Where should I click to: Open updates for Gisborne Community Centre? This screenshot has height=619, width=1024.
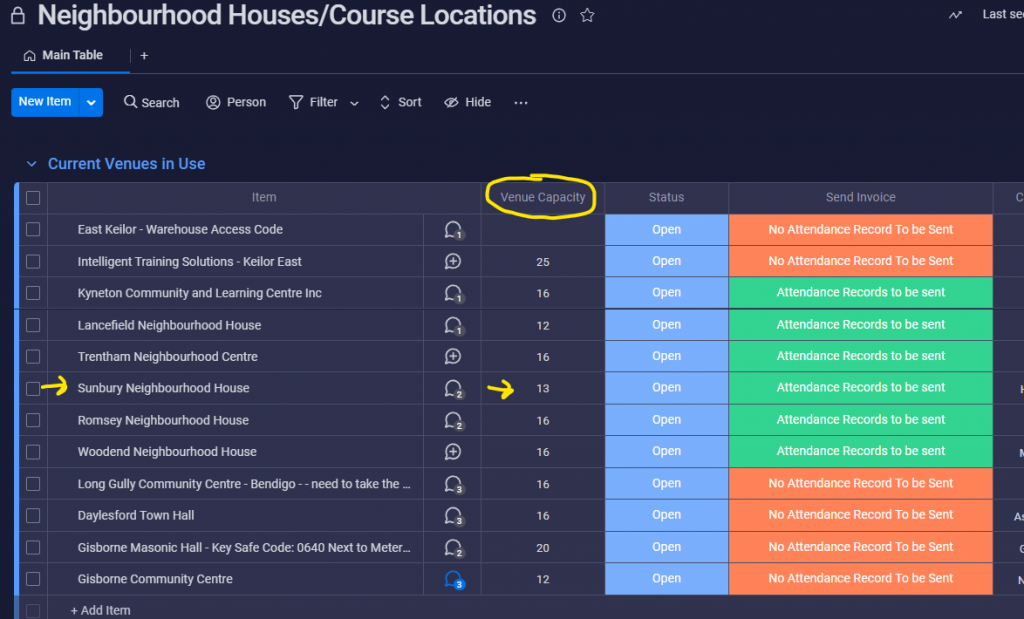coord(453,579)
